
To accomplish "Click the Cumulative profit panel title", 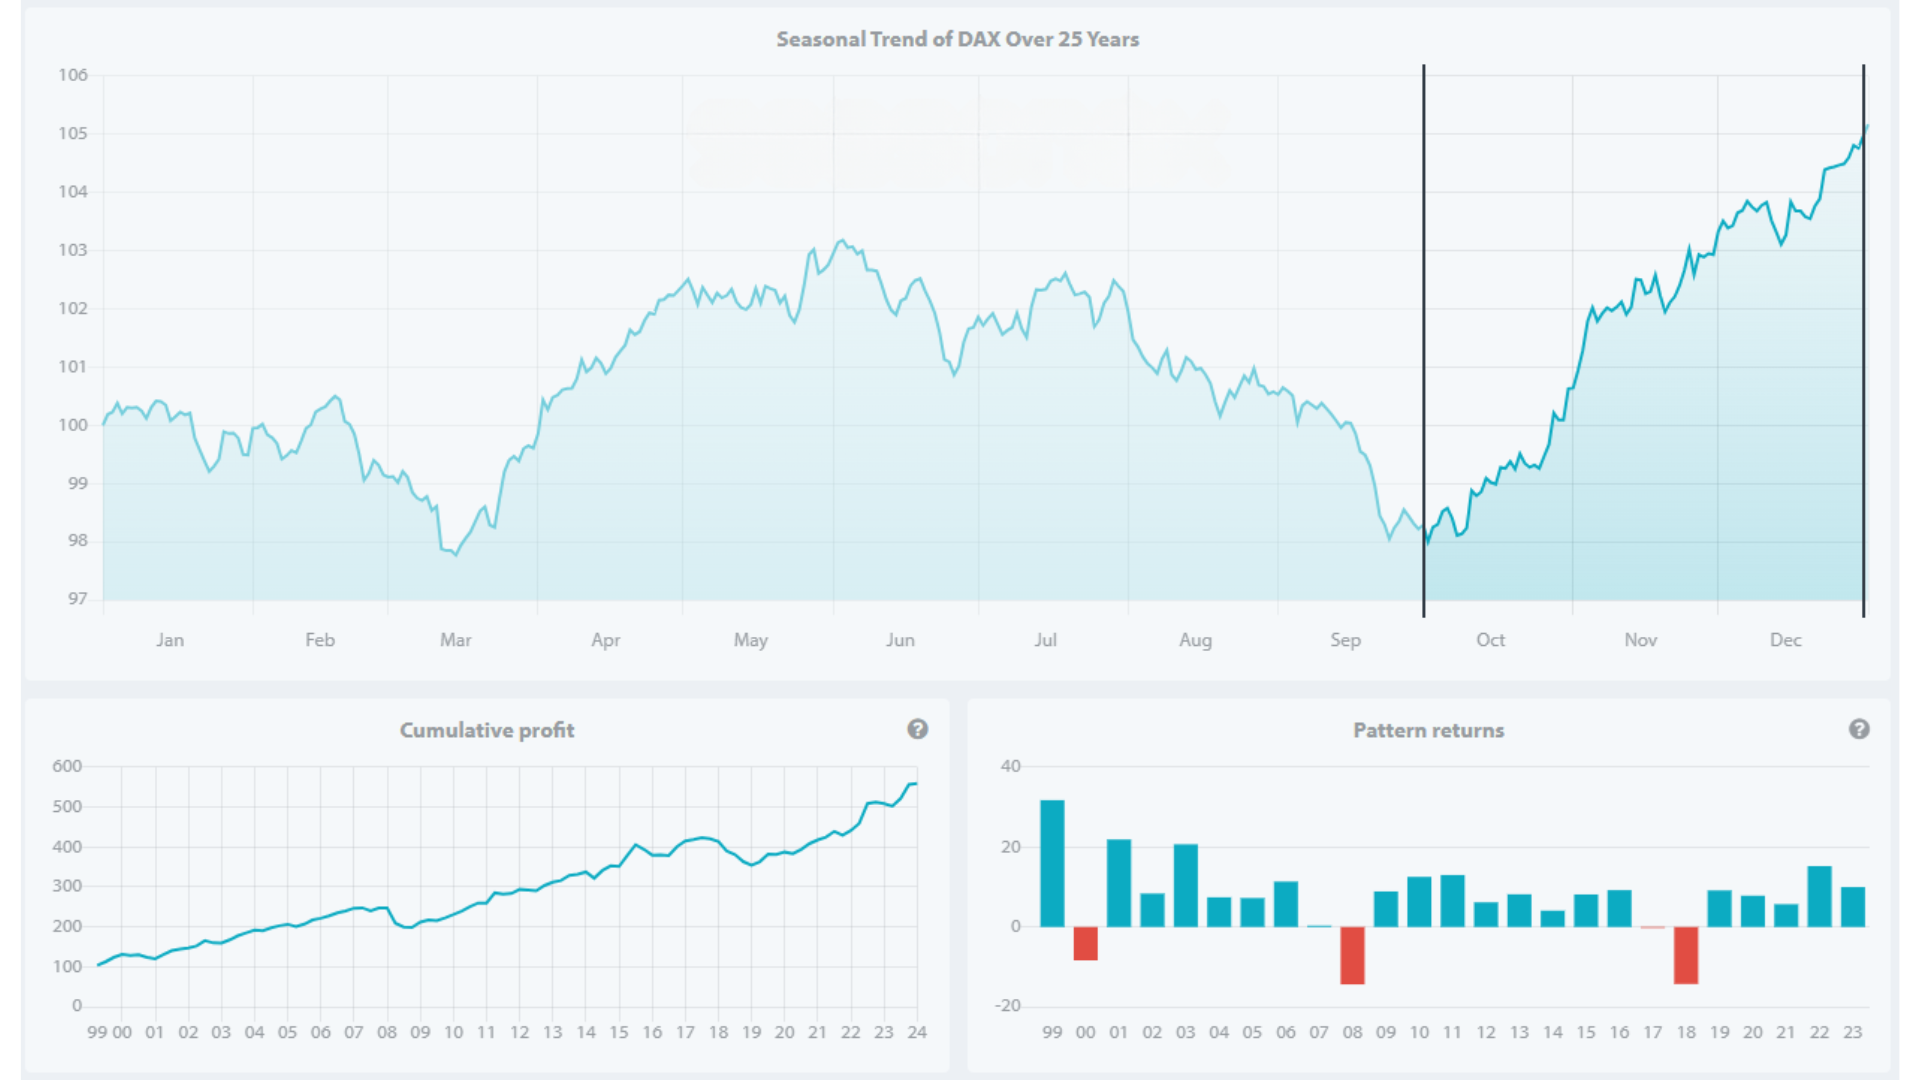I will (487, 730).
